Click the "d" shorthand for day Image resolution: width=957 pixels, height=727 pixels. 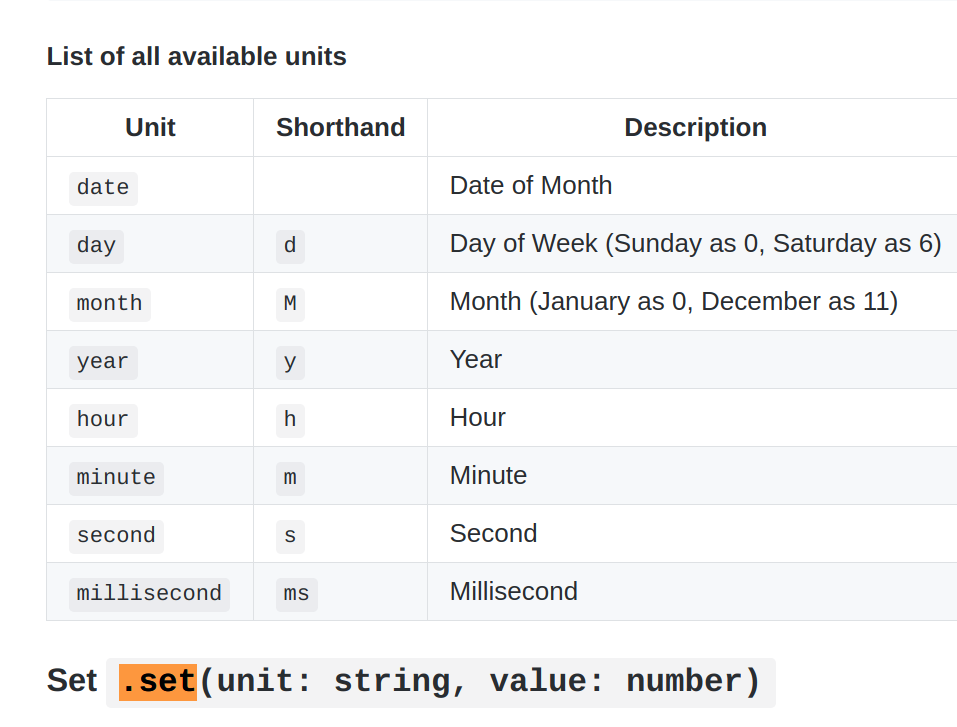tap(290, 246)
